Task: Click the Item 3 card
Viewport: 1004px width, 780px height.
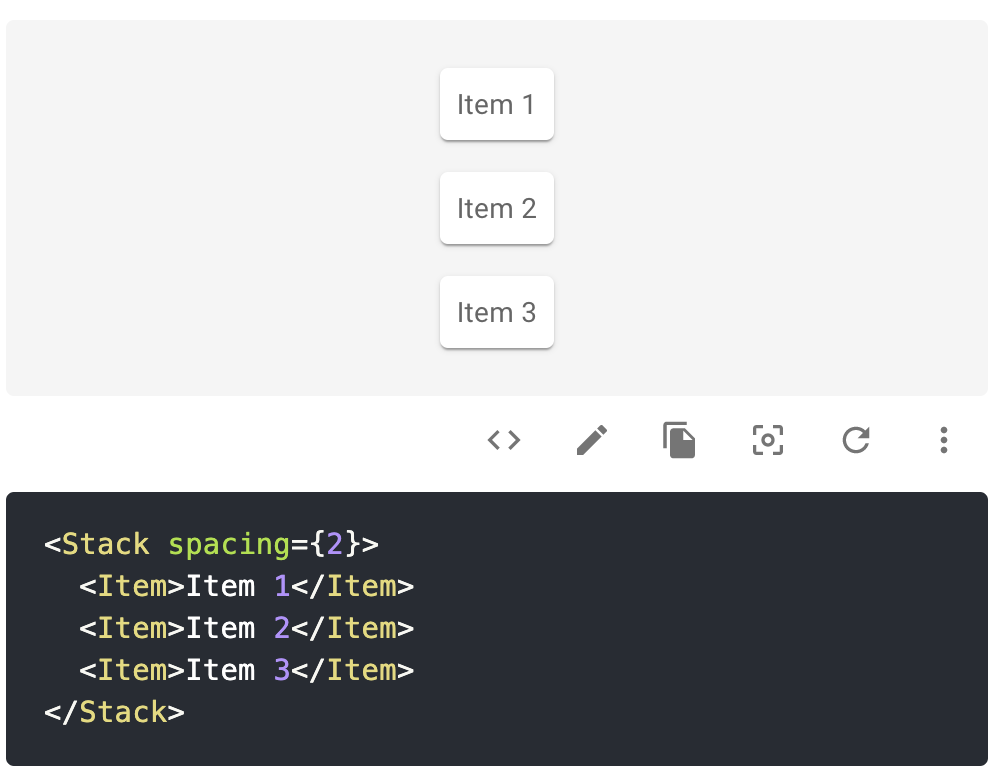Action: 497,312
